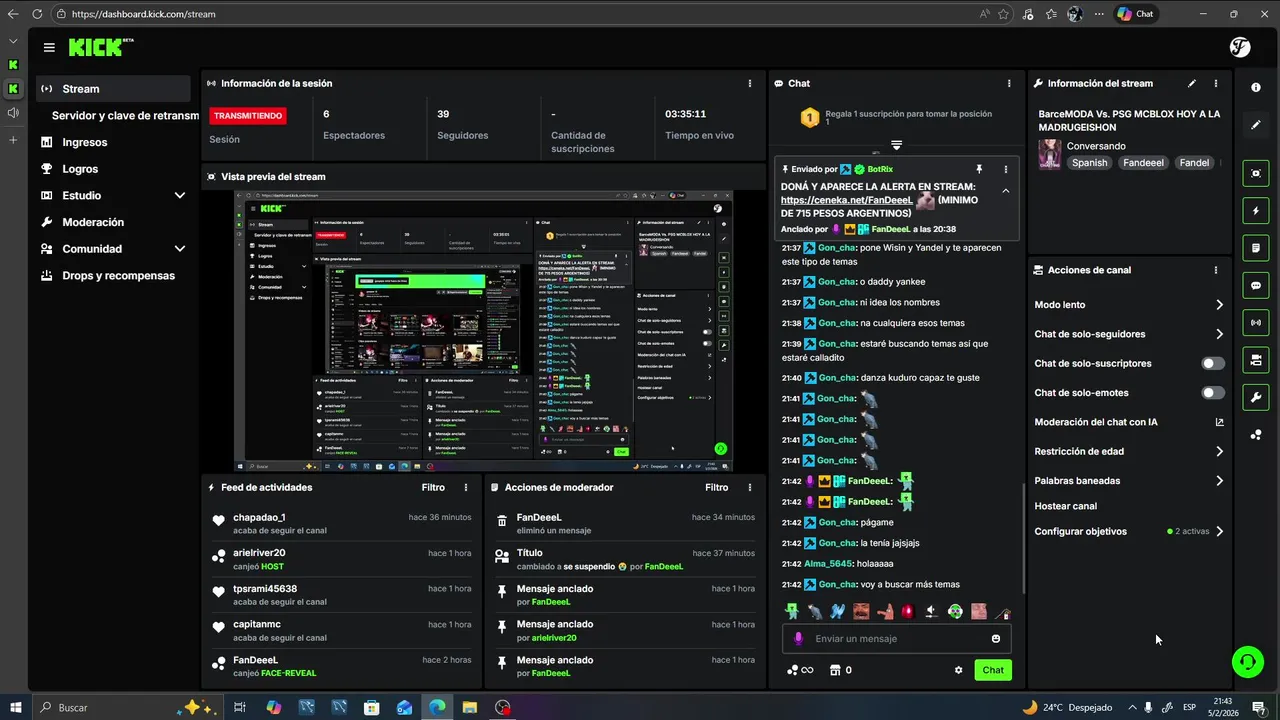Open the green headset support button
1280x720 pixels.
tap(1247, 661)
